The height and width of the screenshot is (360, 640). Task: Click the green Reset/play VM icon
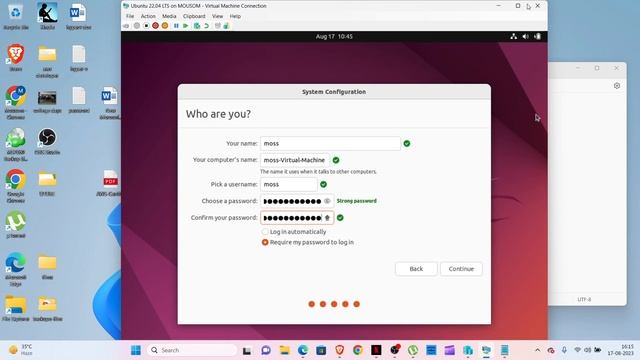click(186, 26)
